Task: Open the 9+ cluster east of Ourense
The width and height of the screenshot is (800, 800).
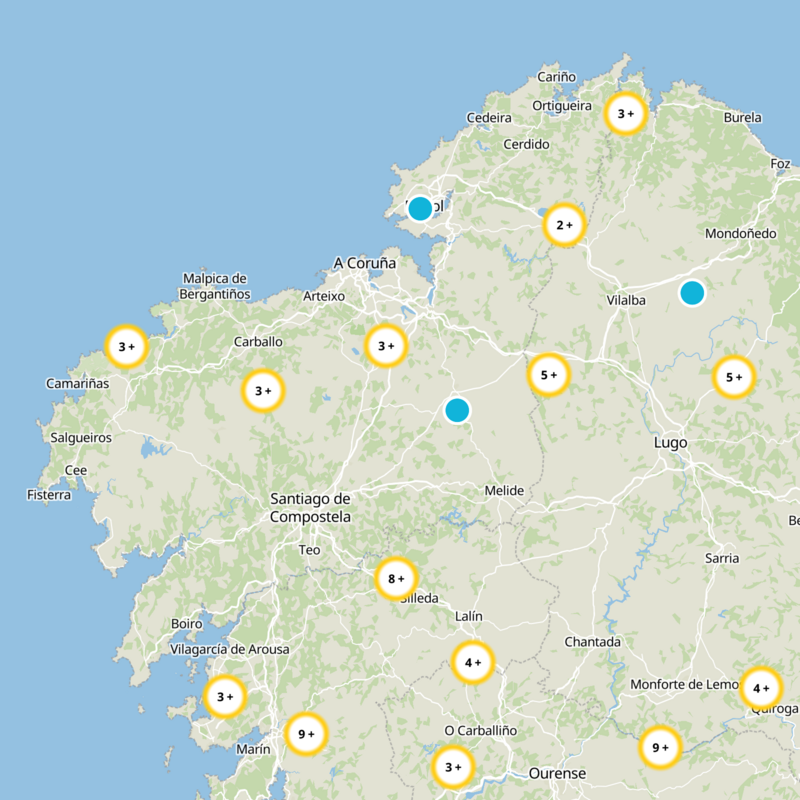Action: click(x=660, y=747)
